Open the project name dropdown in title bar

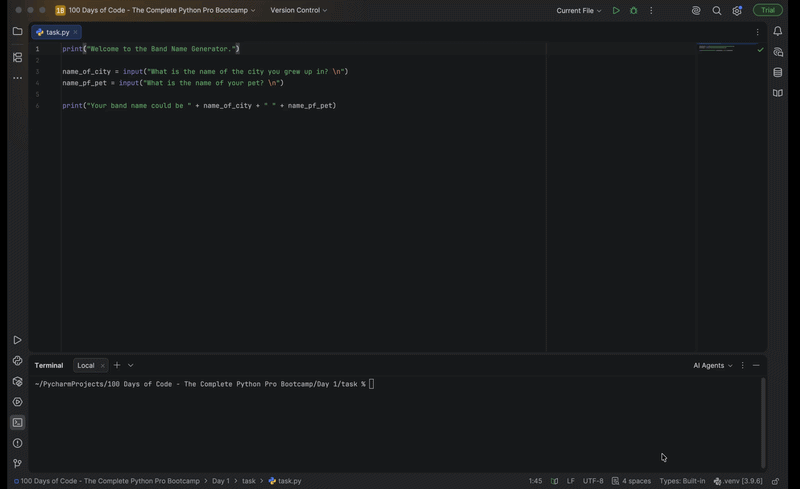(x=162, y=10)
